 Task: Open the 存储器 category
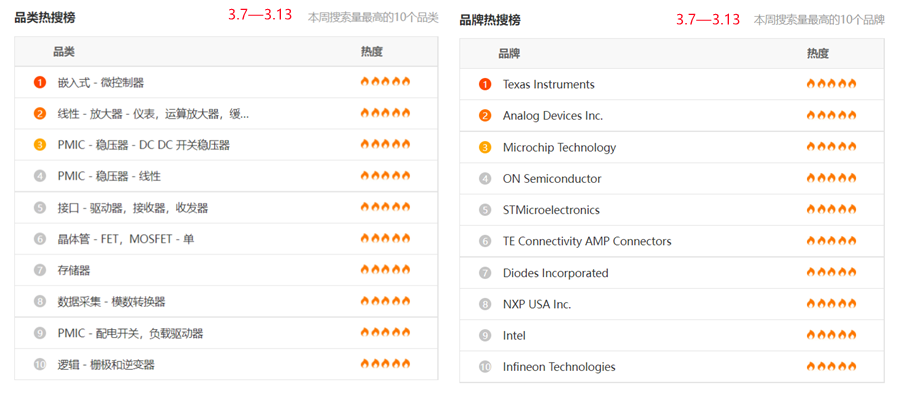pyautogui.click(x=73, y=270)
